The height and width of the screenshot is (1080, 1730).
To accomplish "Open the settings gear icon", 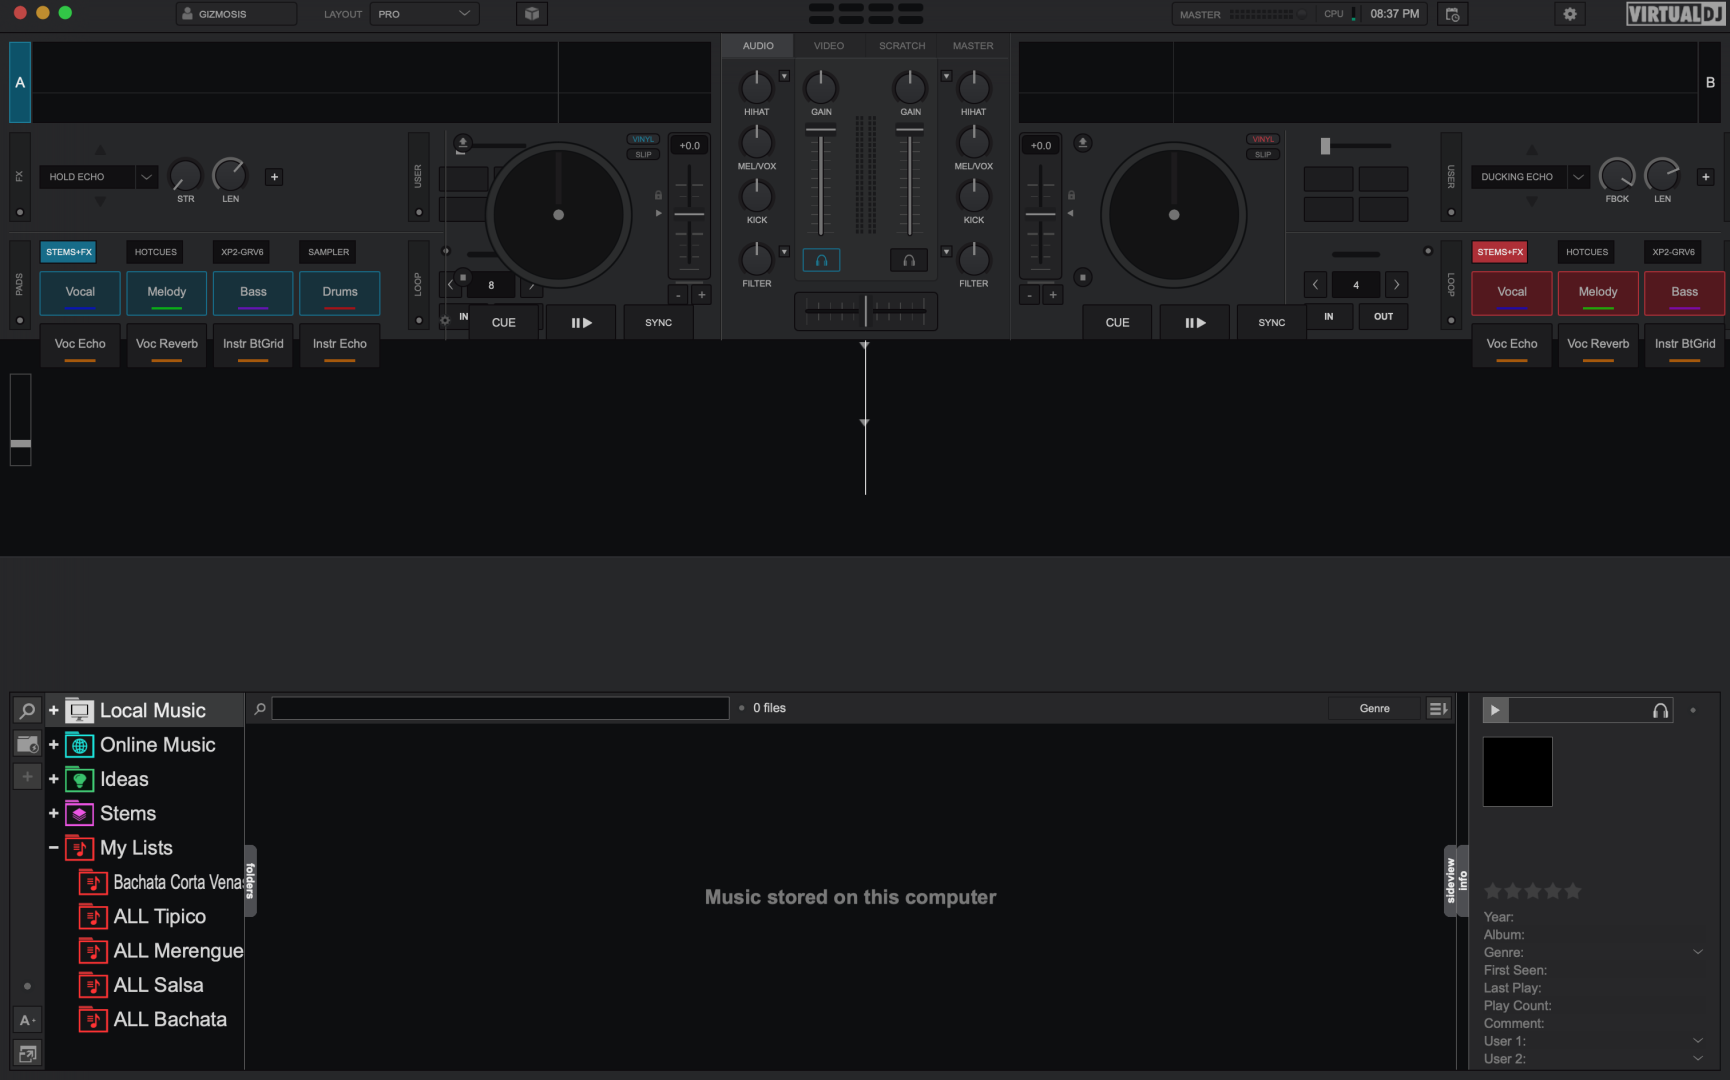I will coord(1569,14).
